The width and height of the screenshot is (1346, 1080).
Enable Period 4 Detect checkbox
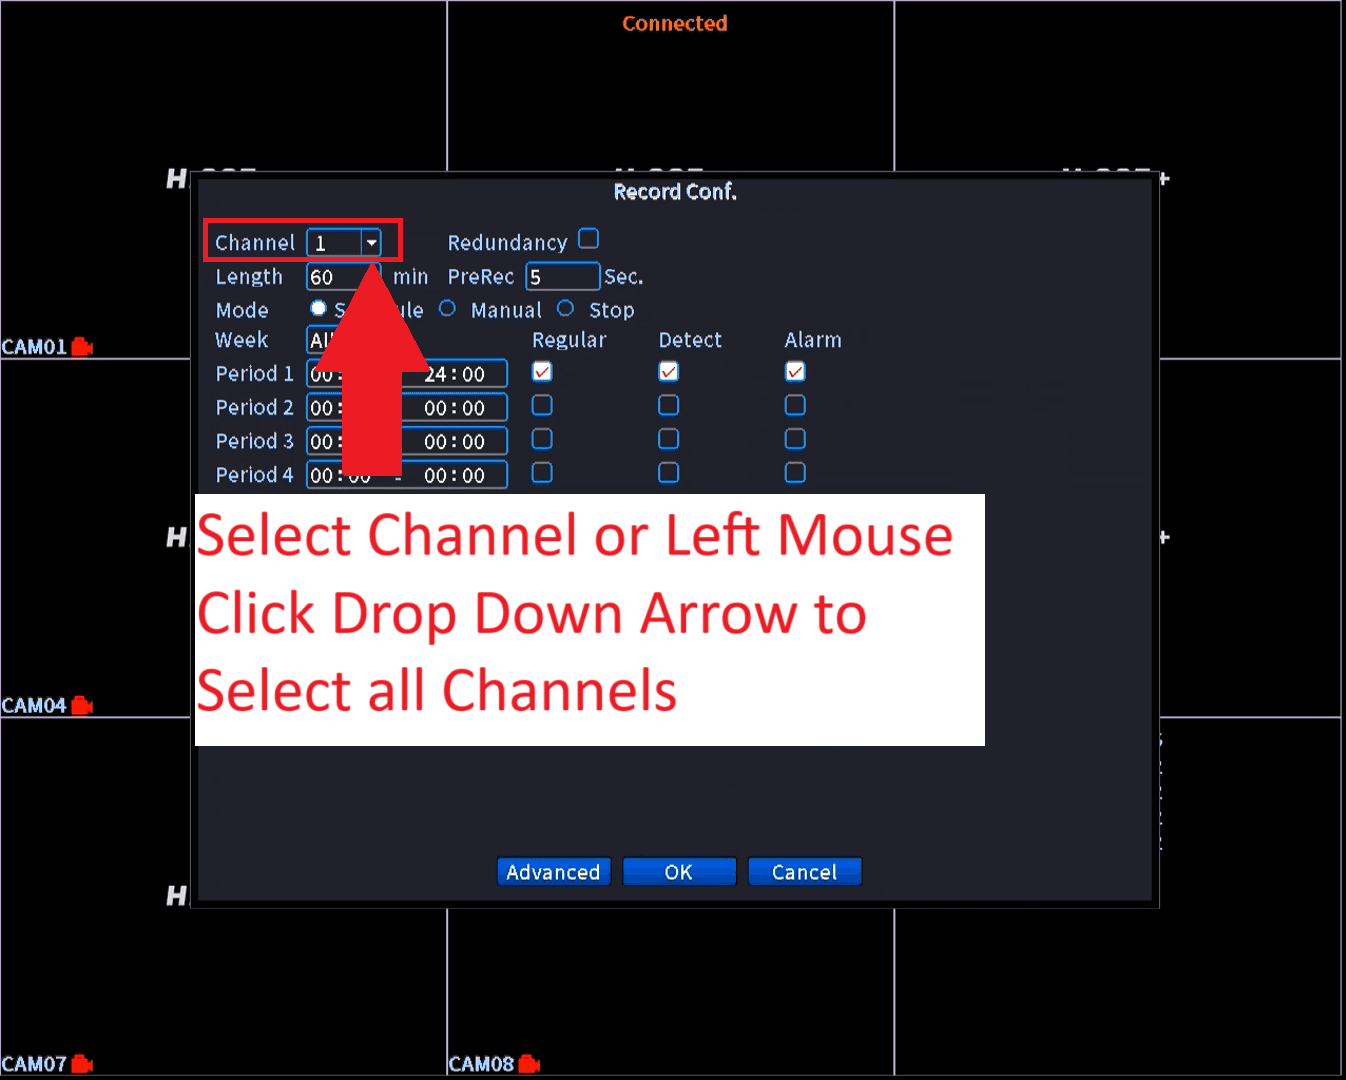point(669,472)
